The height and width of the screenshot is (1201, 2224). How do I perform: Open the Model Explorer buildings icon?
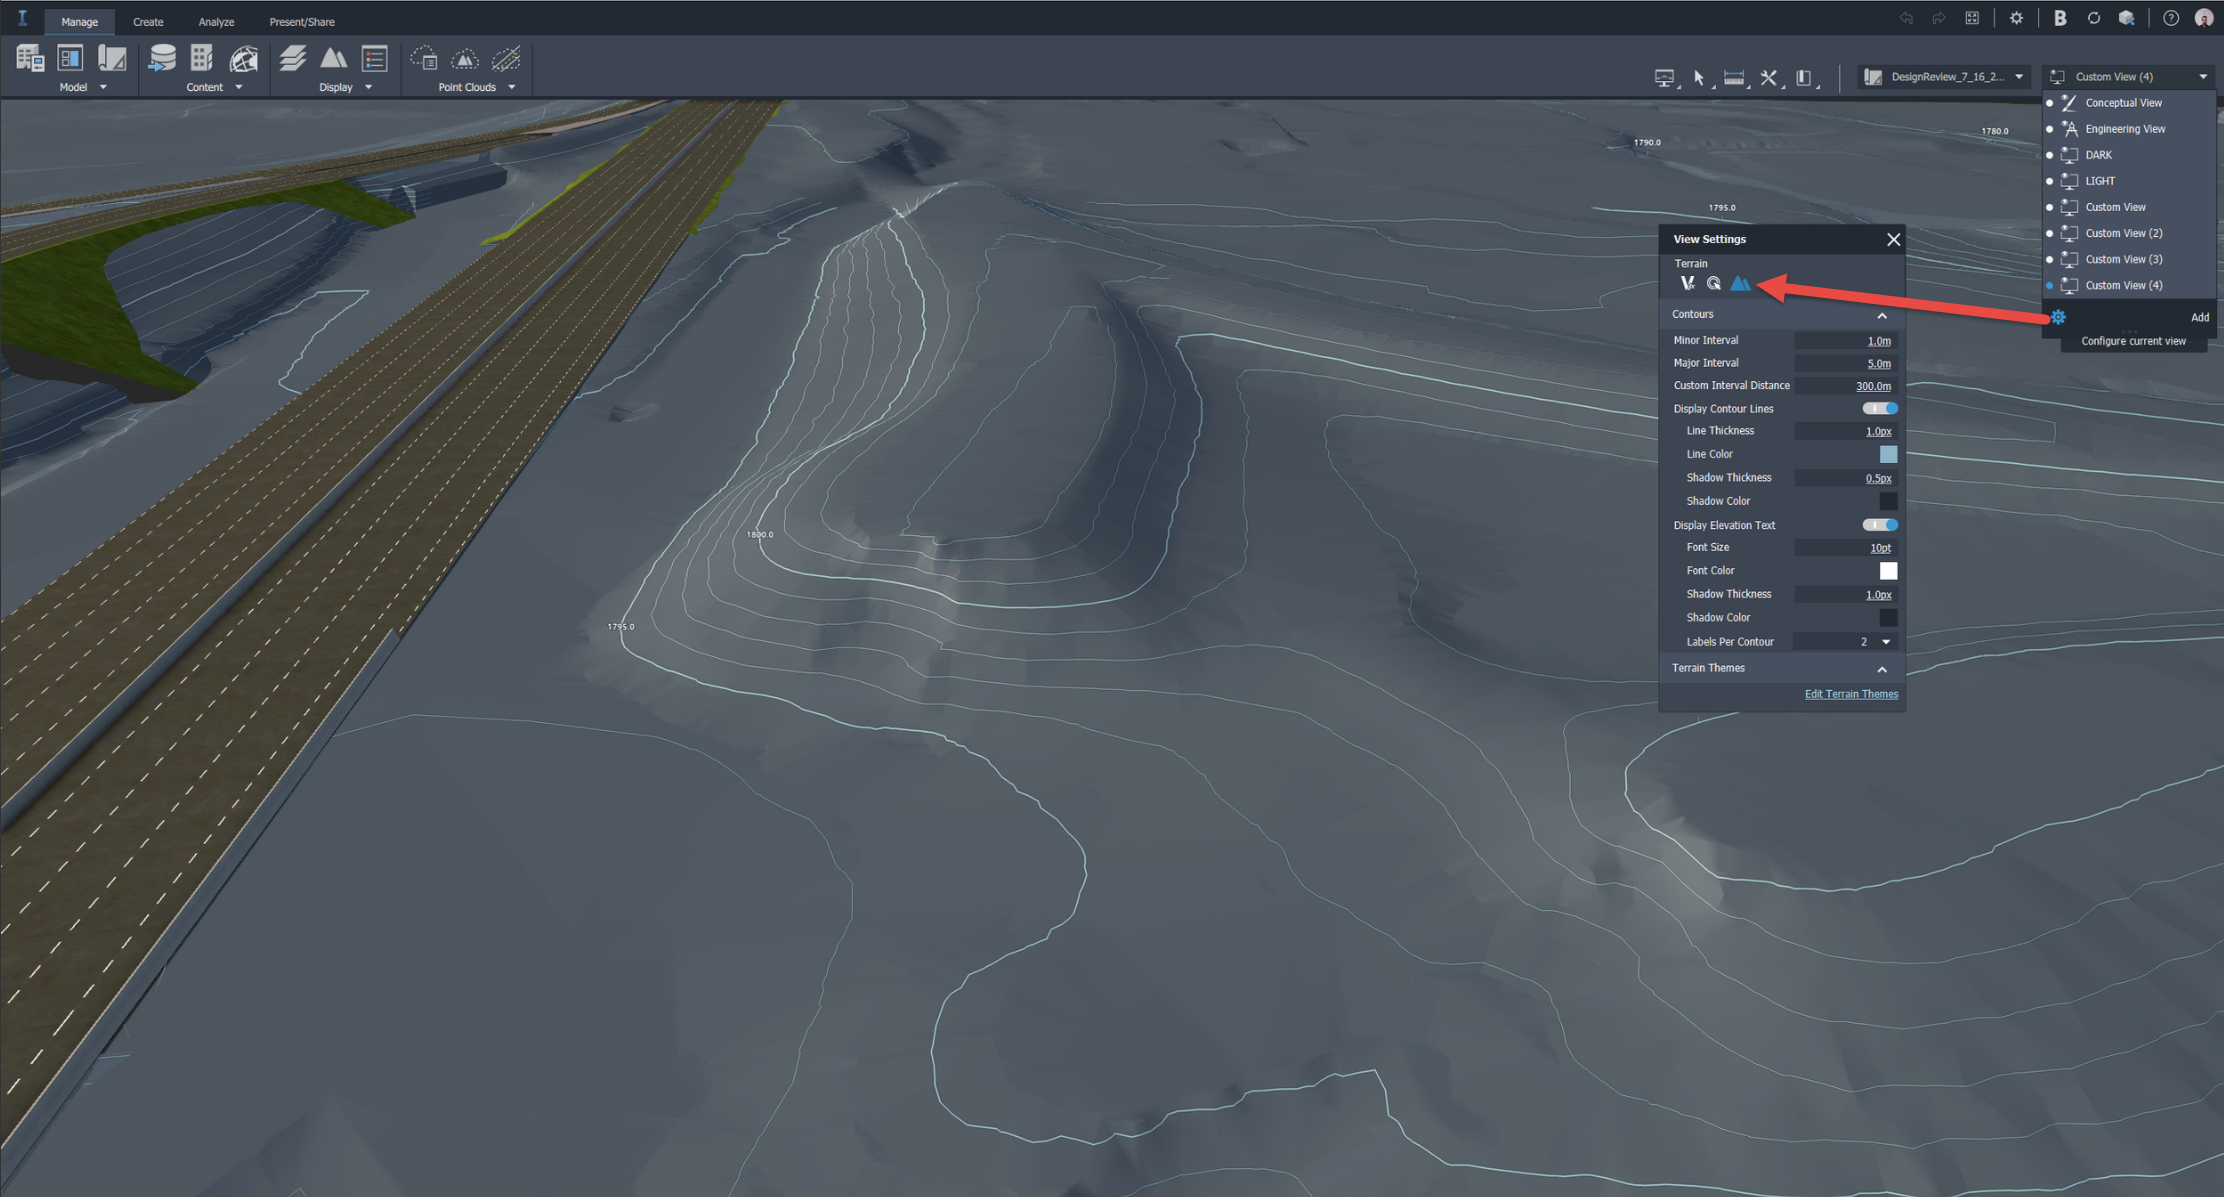coord(29,59)
